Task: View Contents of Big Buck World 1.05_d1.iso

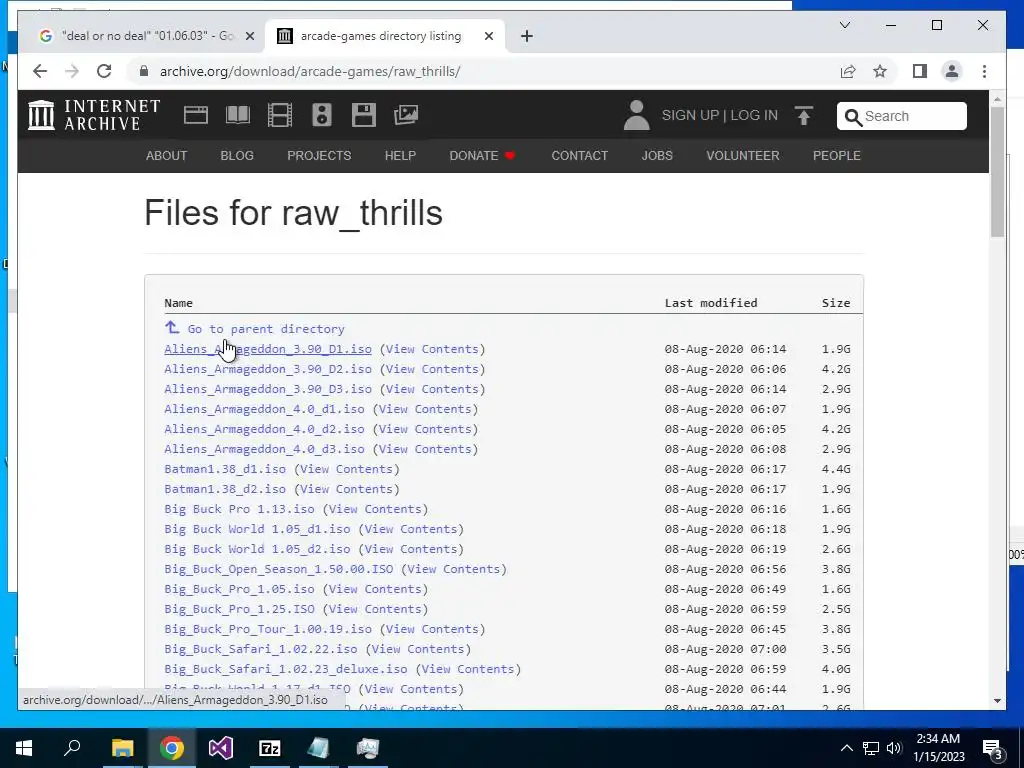Action: coord(411,529)
